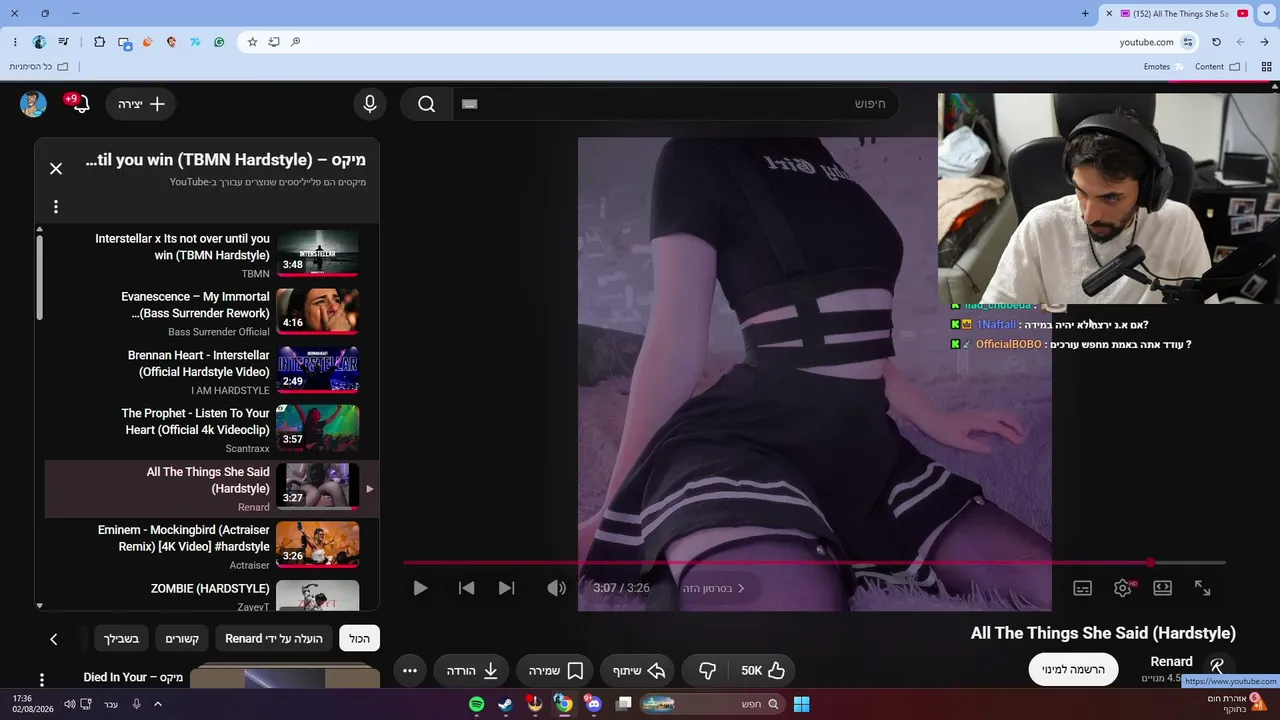Close the 'All The Things She Said' tab

tap(1109, 13)
